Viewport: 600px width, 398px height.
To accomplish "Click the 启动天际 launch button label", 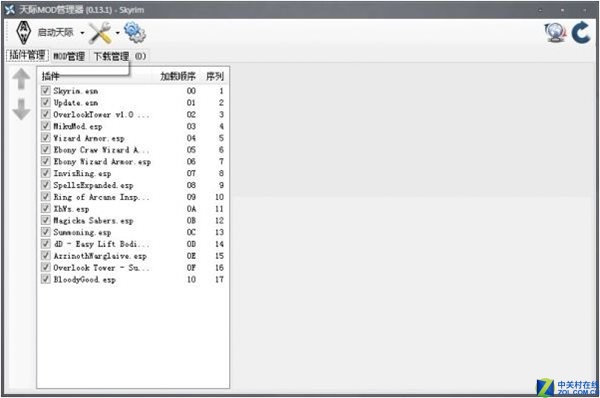I will (55, 33).
